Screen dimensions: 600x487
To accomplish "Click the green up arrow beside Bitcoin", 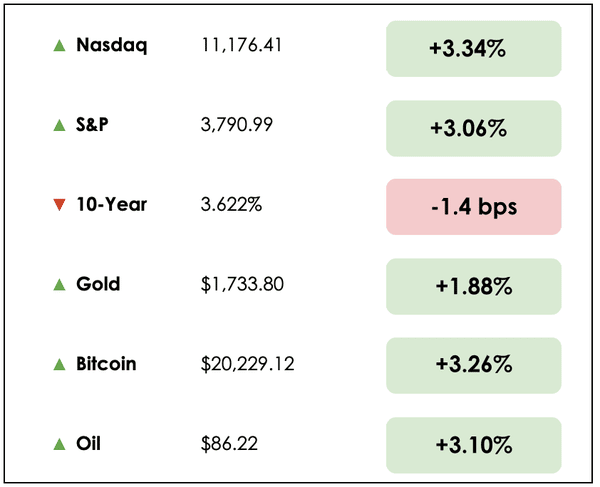I will click(59, 365).
